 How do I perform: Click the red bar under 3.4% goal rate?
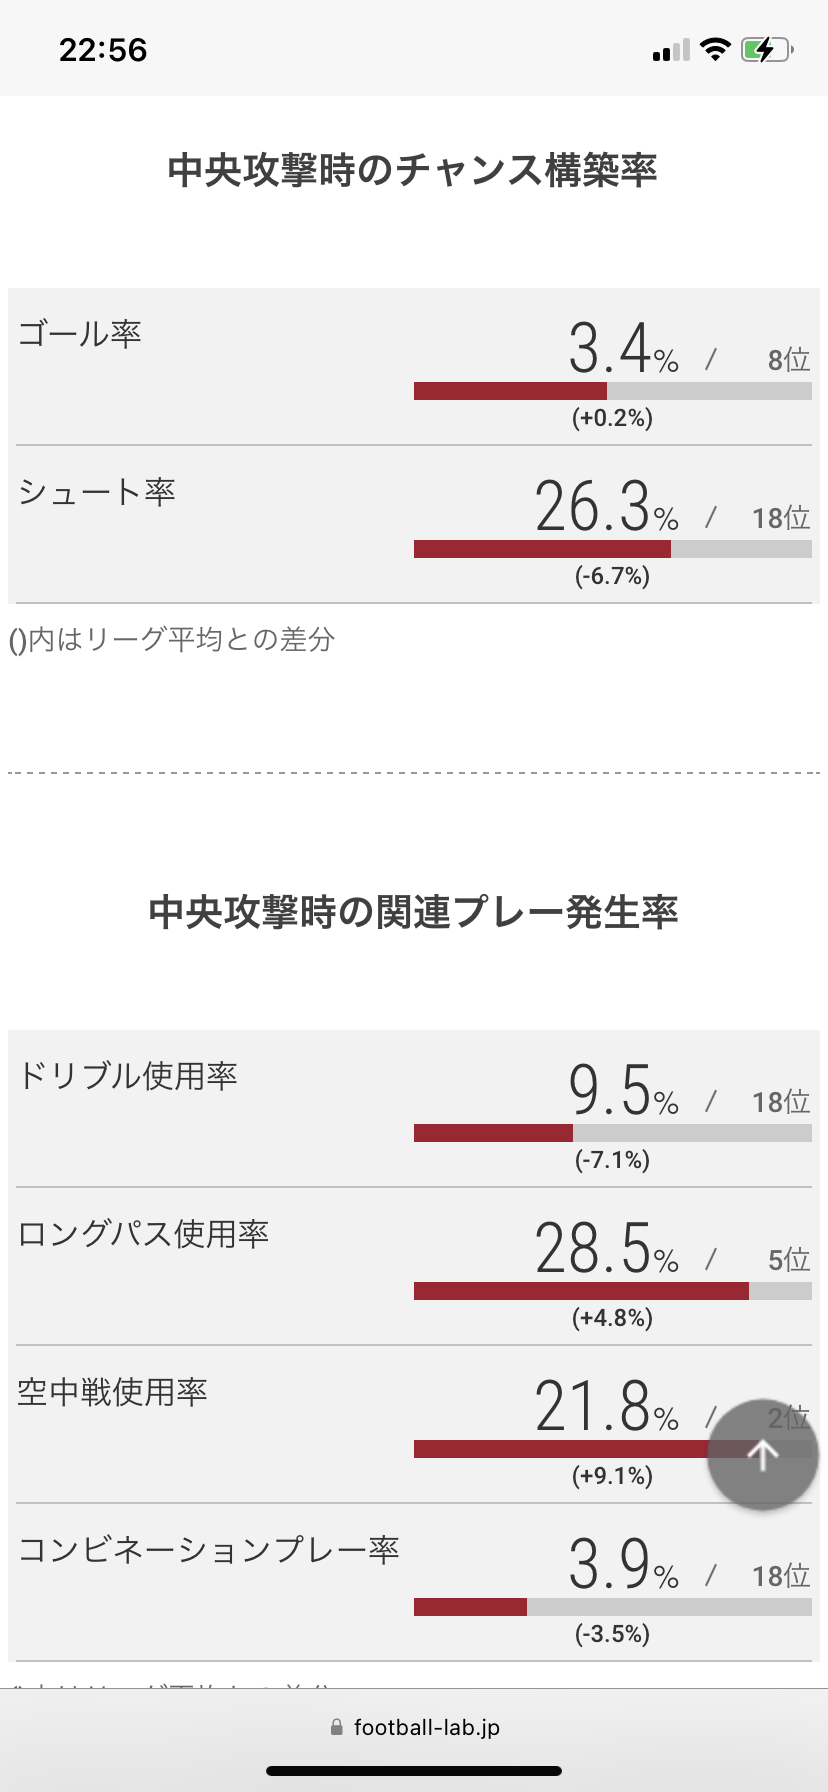click(x=510, y=391)
